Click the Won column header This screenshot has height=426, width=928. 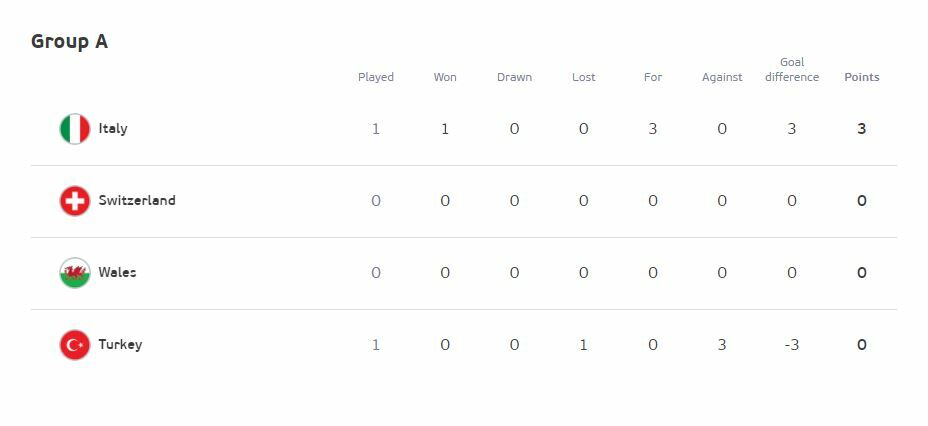pos(445,77)
